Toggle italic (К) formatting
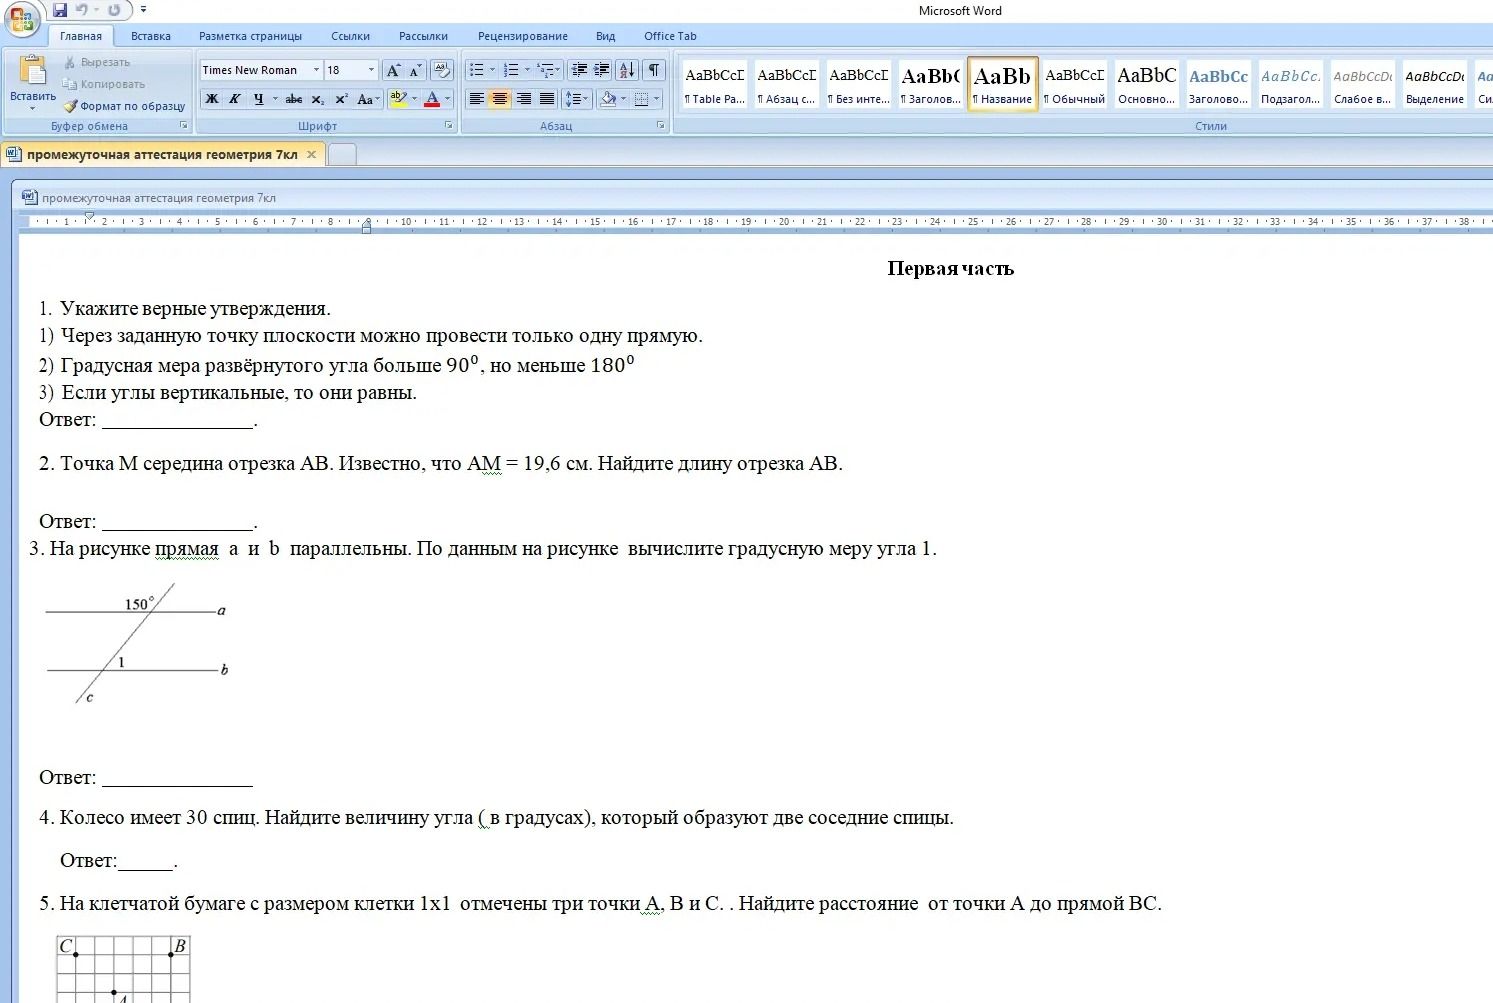 coord(234,99)
